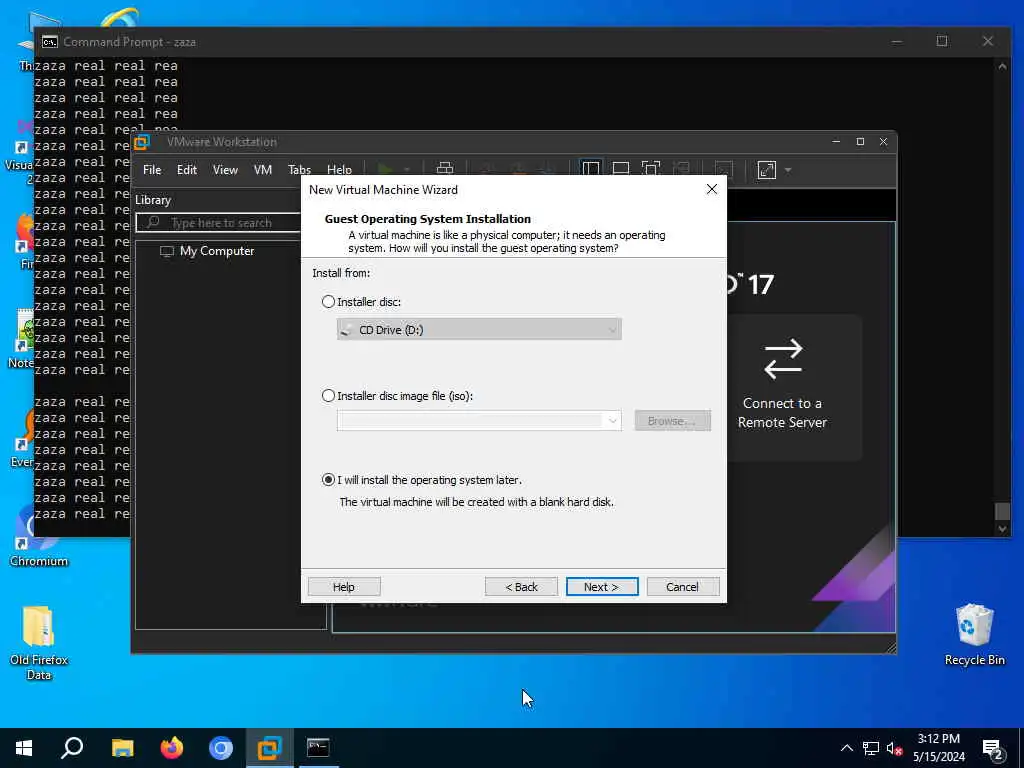Select the Installer disc radio button
This screenshot has height=768, width=1024.
tap(328, 302)
